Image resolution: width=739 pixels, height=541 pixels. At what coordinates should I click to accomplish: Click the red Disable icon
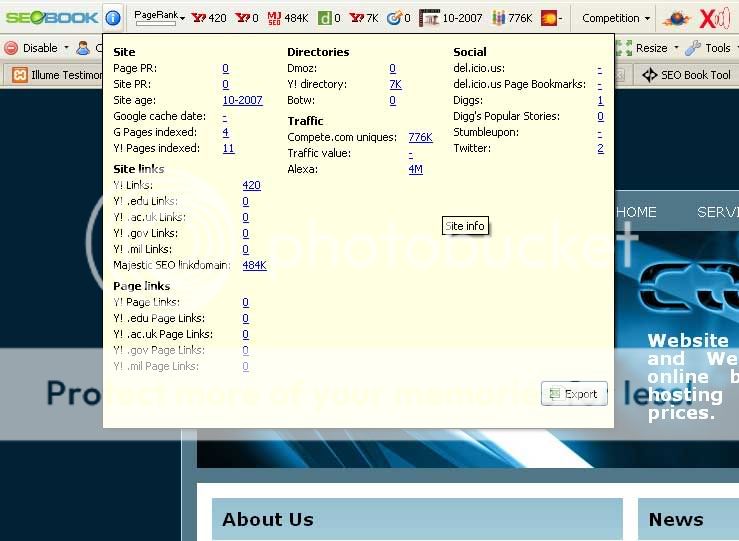pyautogui.click(x=11, y=48)
